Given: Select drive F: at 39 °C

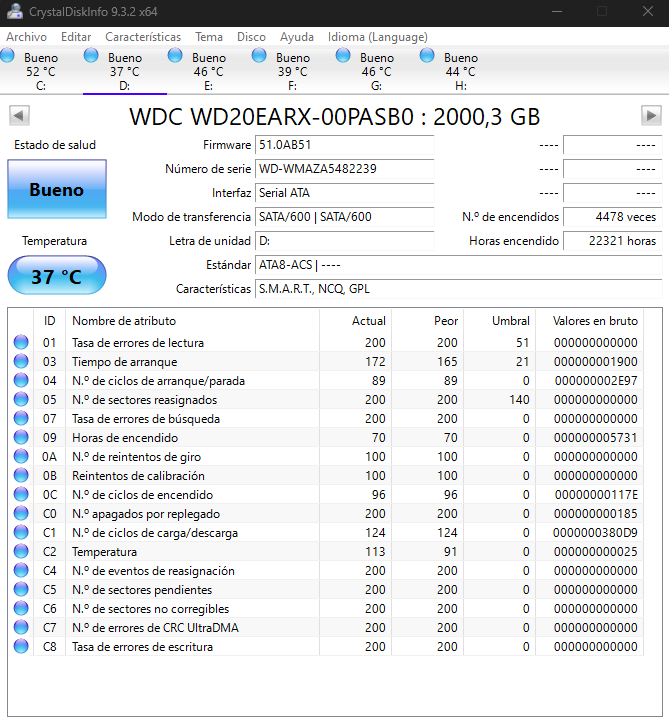Looking at the screenshot, I should [x=292, y=70].
